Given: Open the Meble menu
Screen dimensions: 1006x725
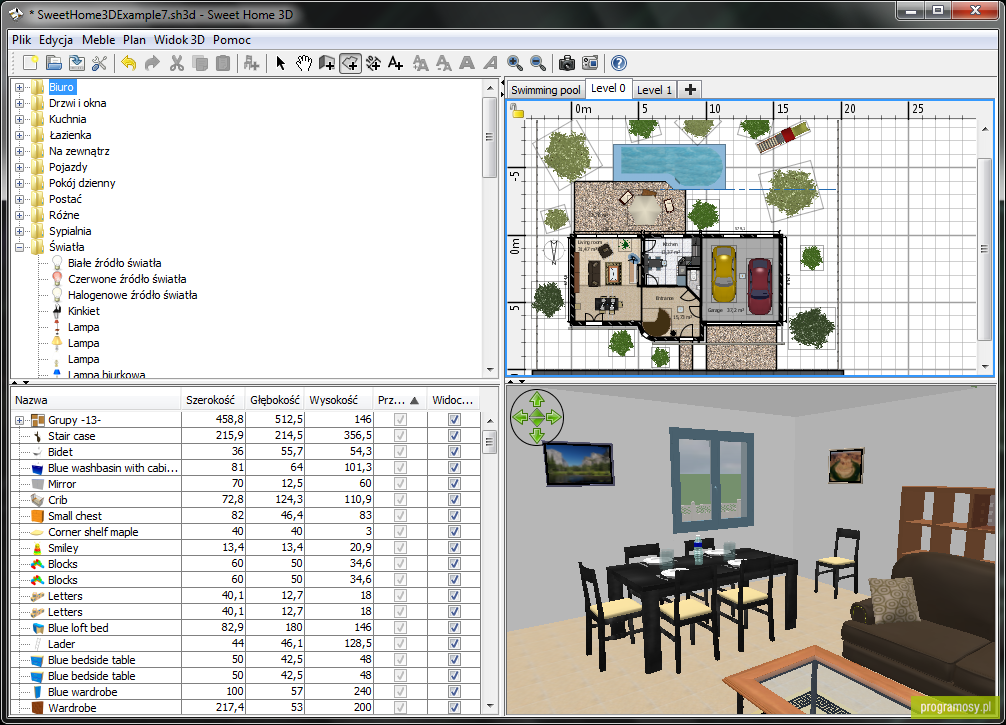Looking at the screenshot, I should 98,40.
